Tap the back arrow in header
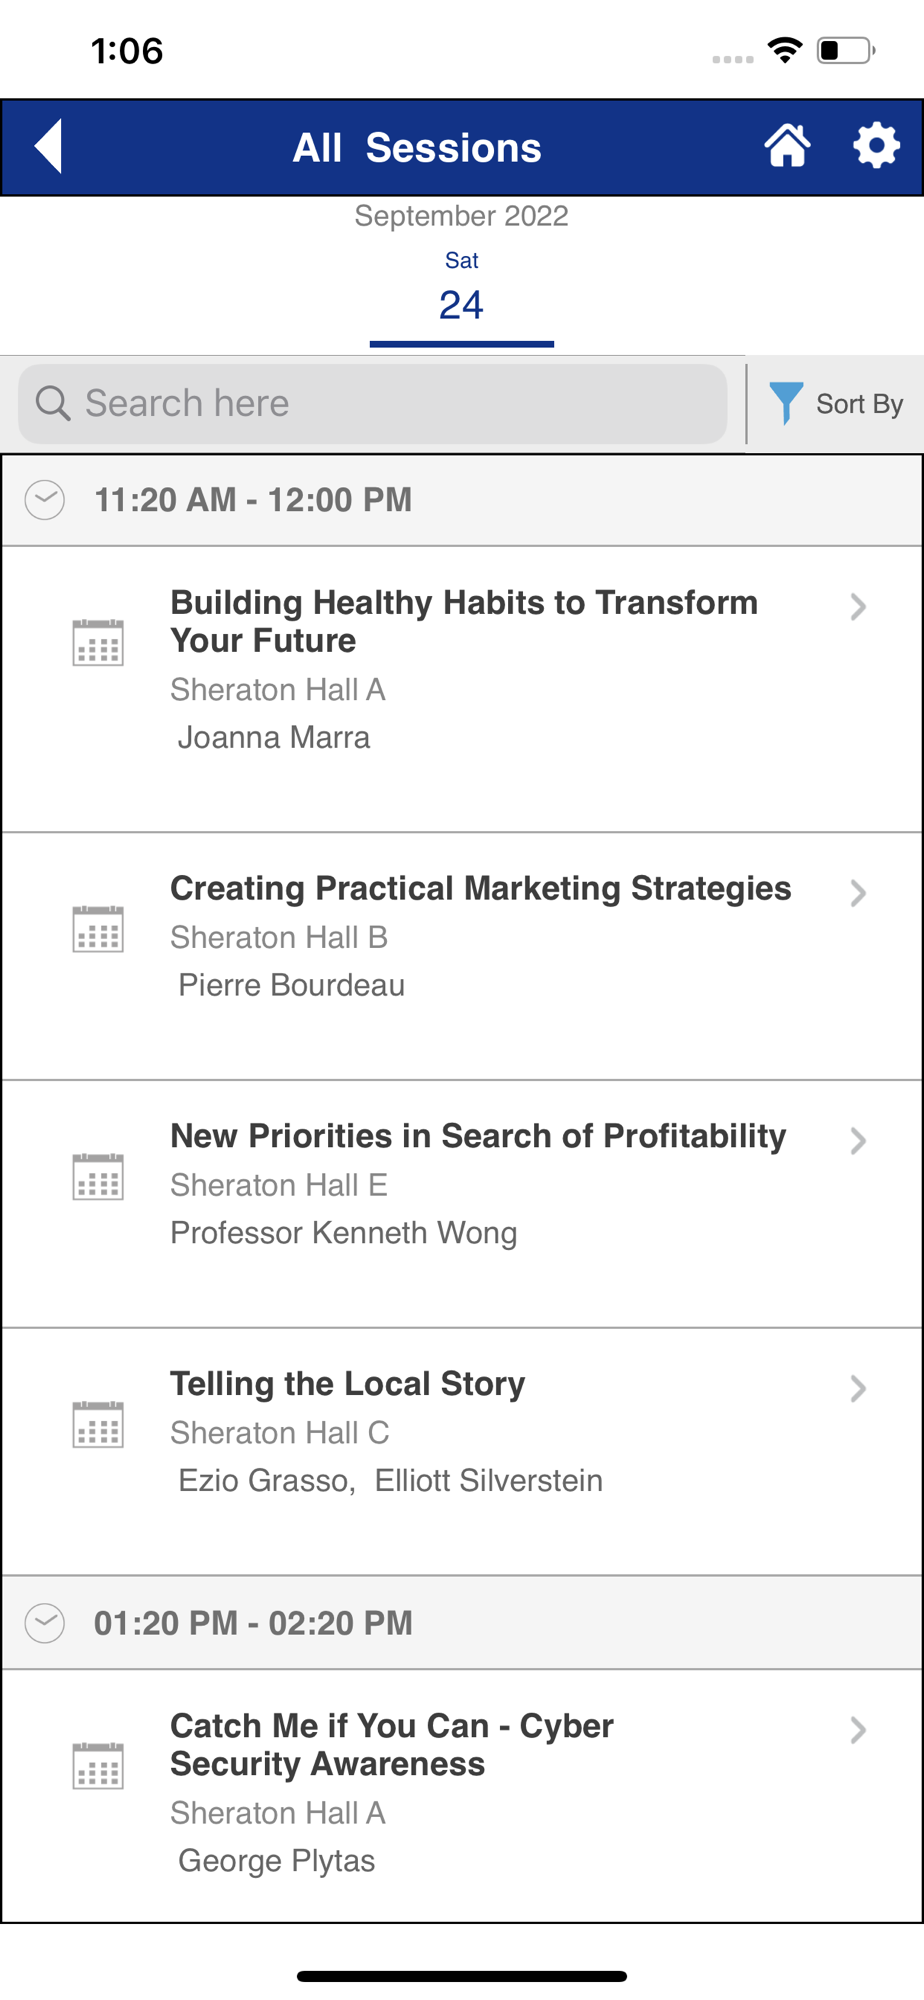Image resolution: width=924 pixels, height=2000 pixels. (x=49, y=147)
